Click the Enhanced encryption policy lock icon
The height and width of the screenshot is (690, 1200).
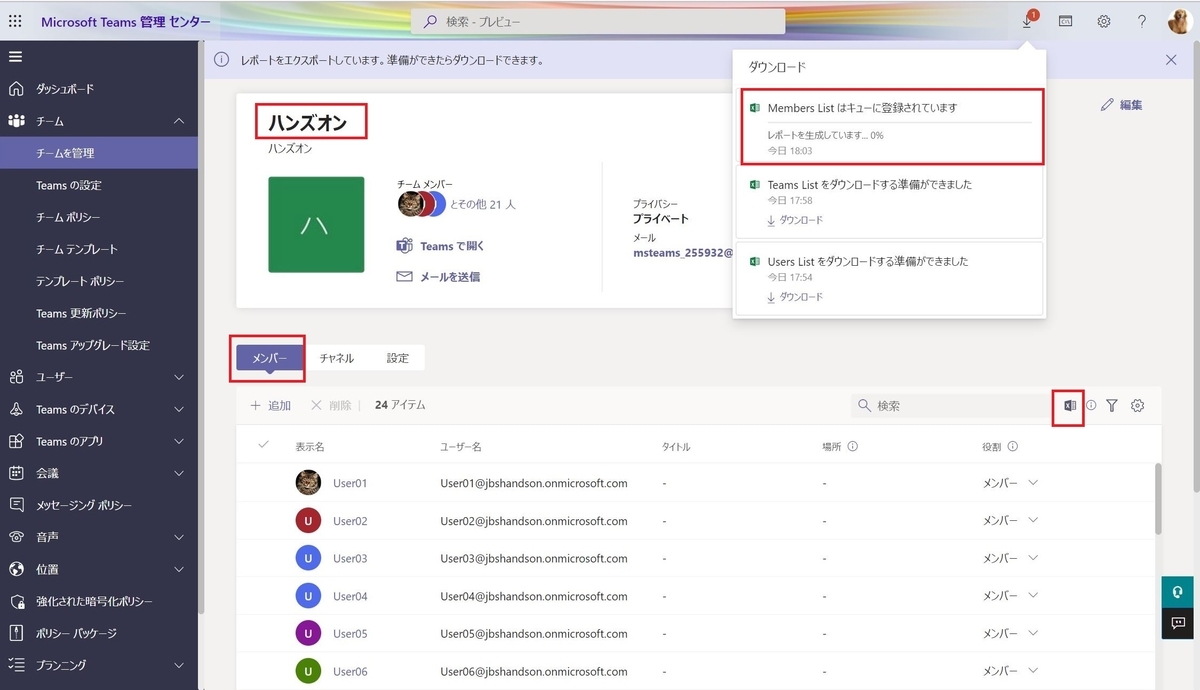(x=16, y=601)
